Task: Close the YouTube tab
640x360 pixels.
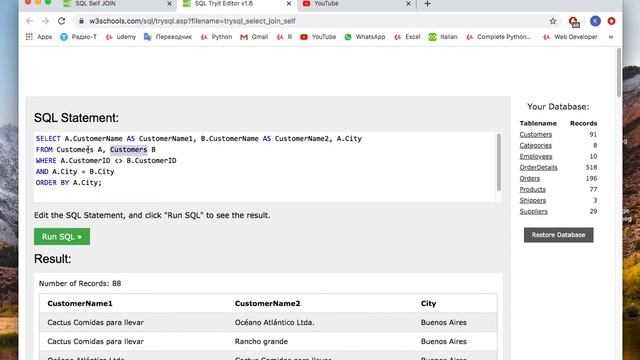Action: tap(408, 4)
